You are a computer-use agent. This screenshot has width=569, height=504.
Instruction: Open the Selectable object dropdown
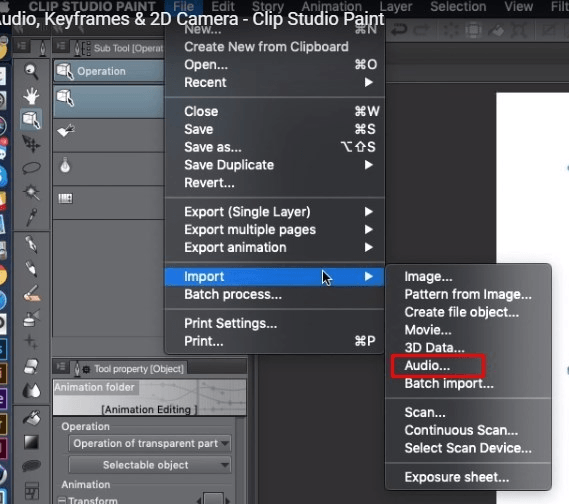tap(150, 465)
